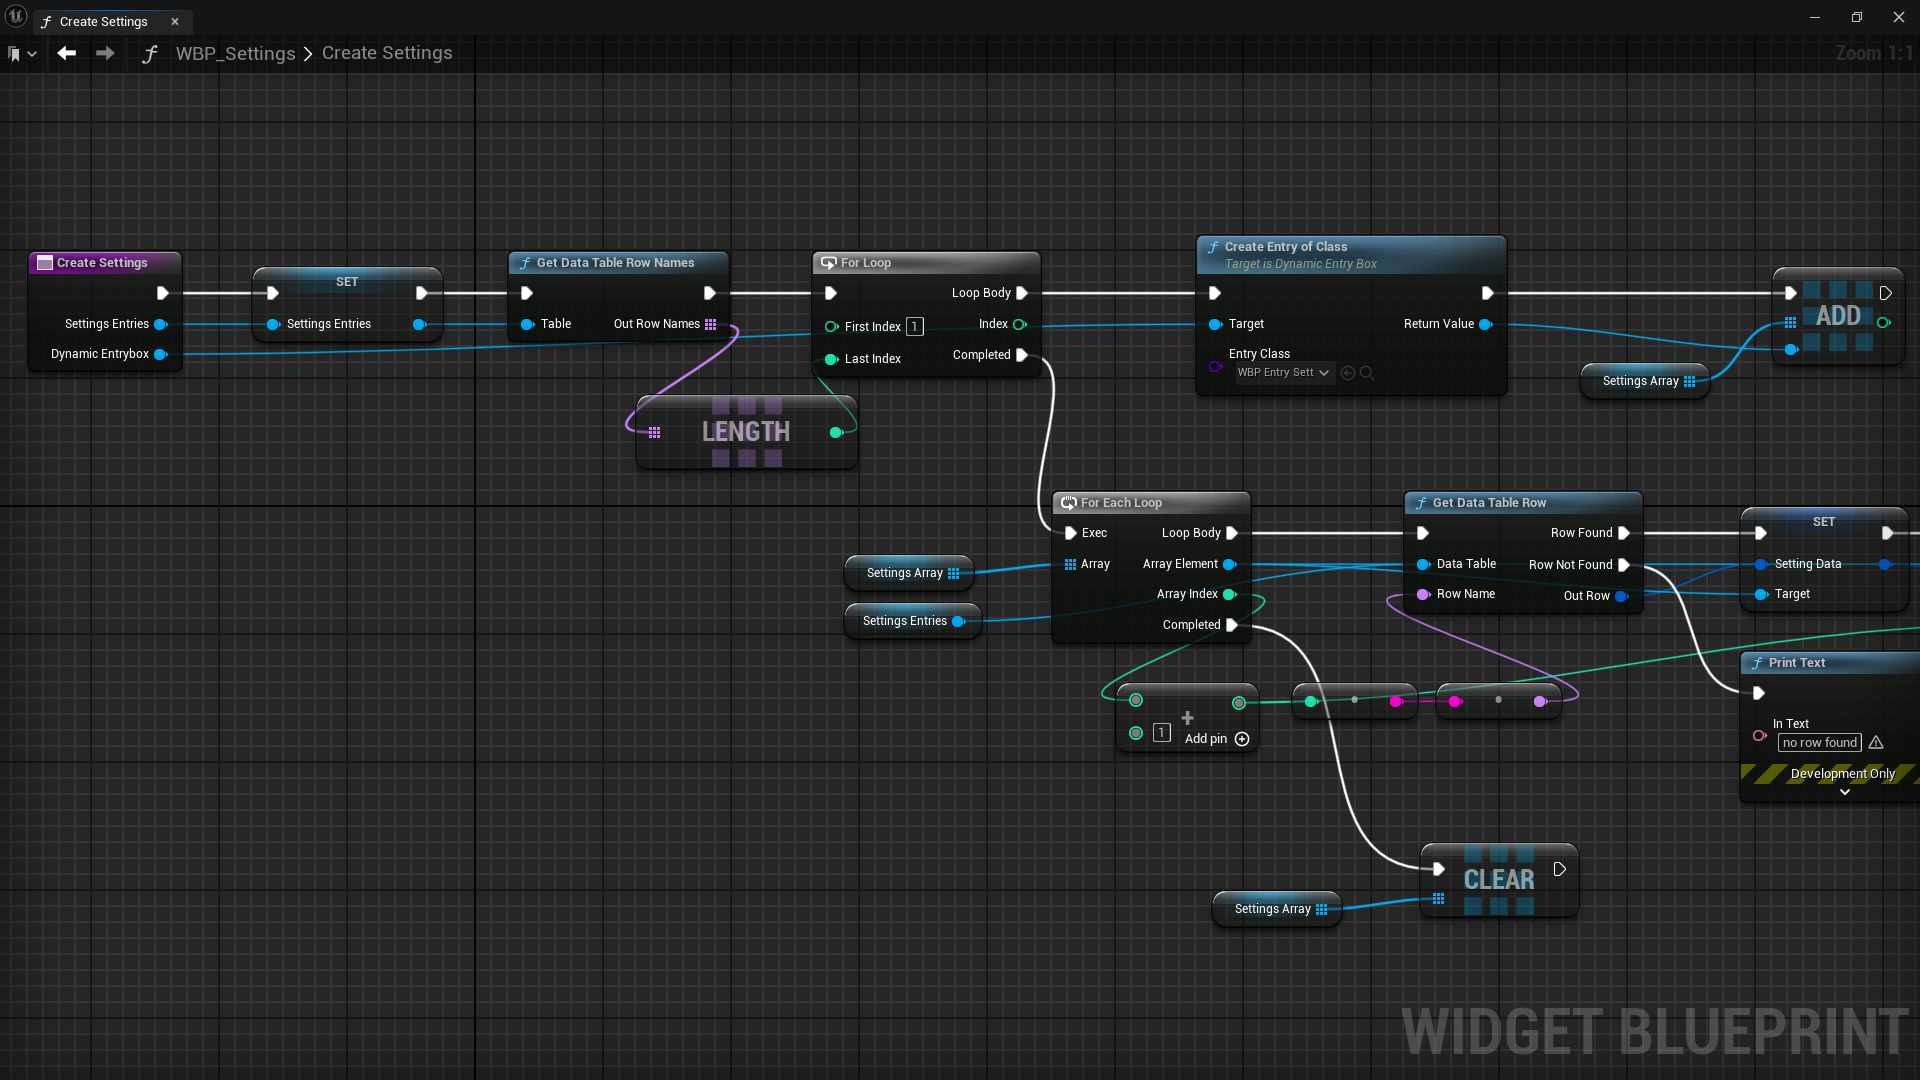Click WBP_Settings breadcrumb link
The image size is (1920, 1080).
(235, 53)
